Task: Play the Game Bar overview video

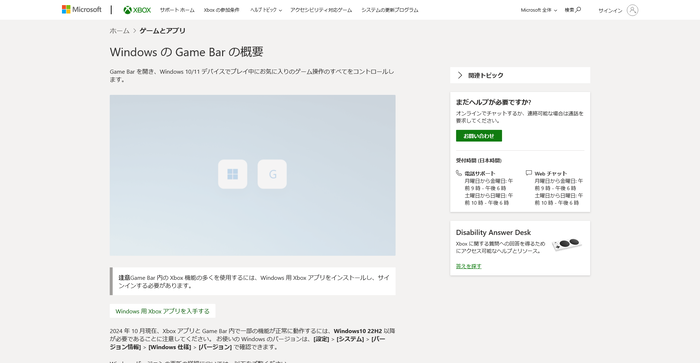Action: [253, 175]
